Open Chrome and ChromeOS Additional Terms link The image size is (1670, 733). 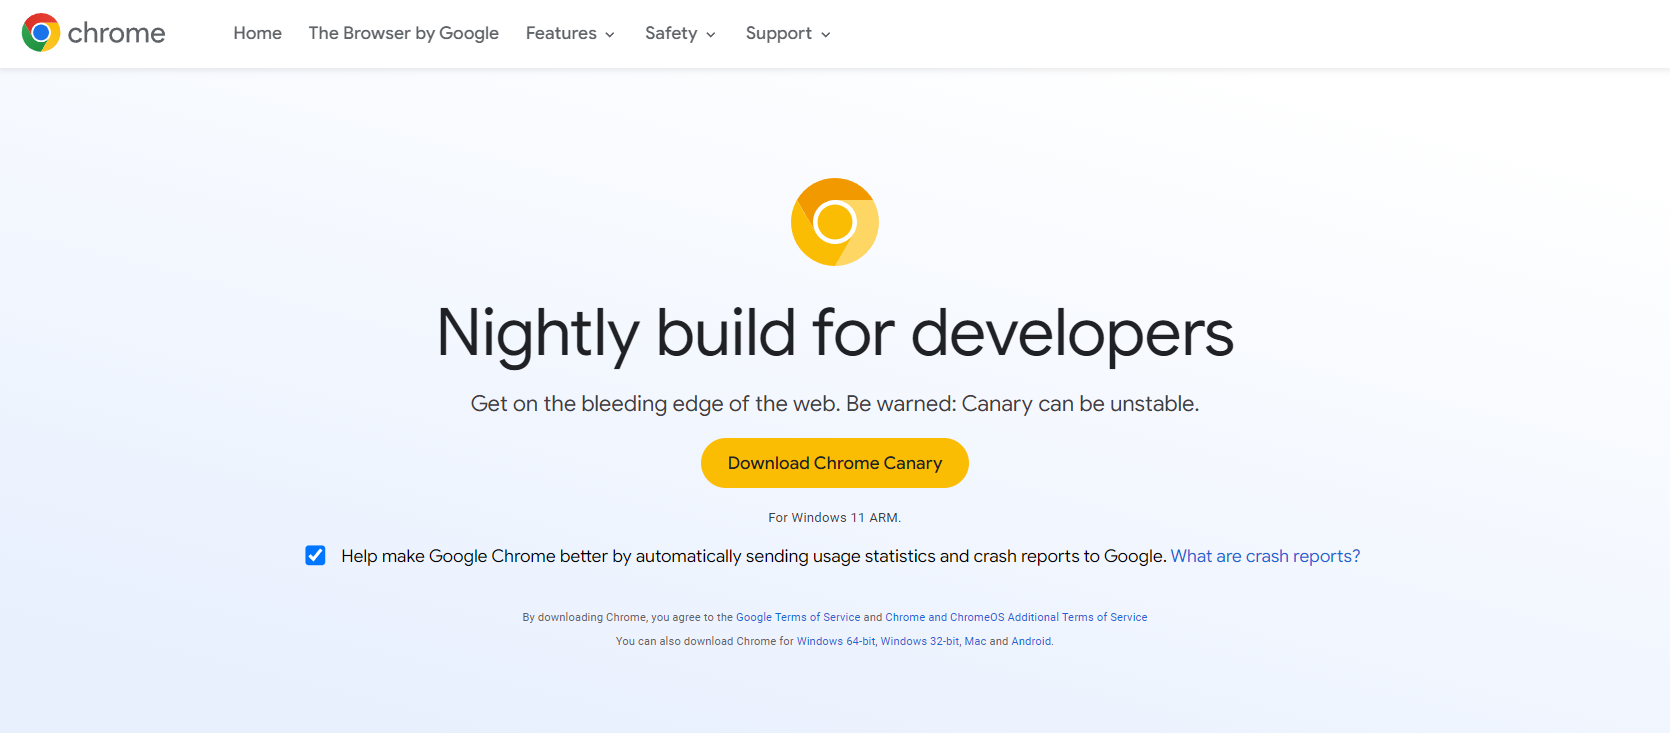point(1016,617)
